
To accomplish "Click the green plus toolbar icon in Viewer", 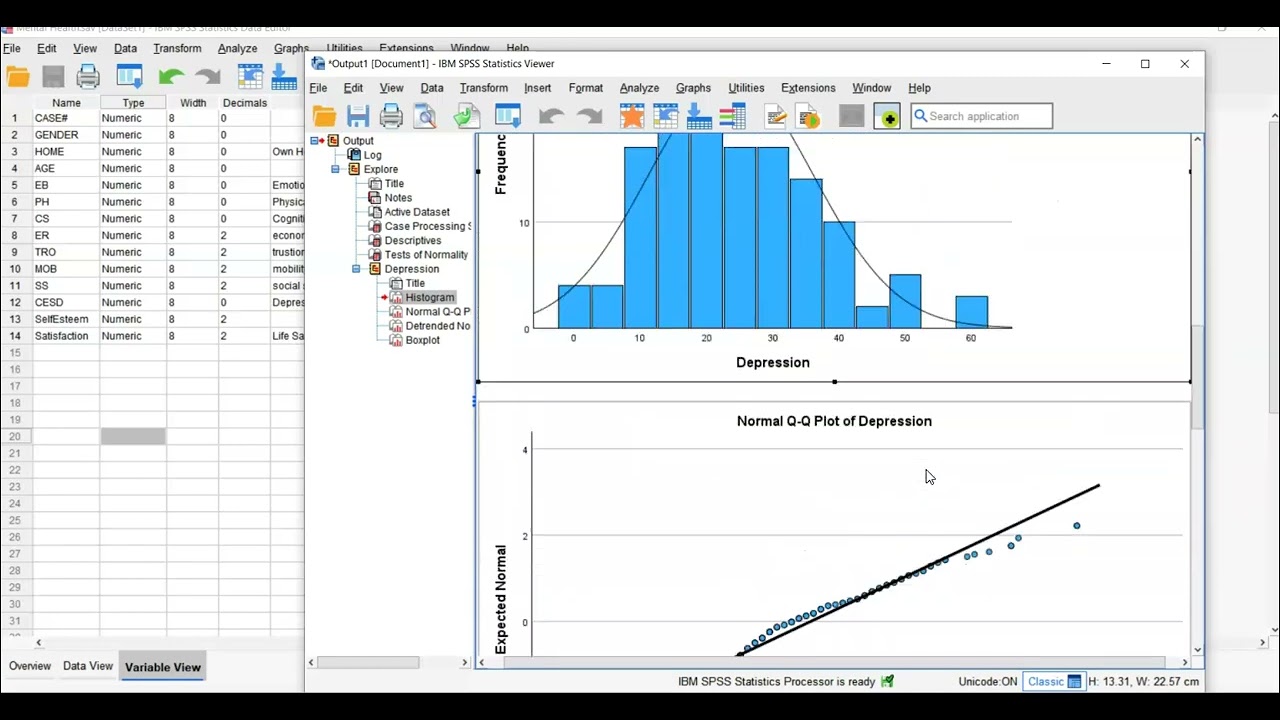I will (887, 117).
